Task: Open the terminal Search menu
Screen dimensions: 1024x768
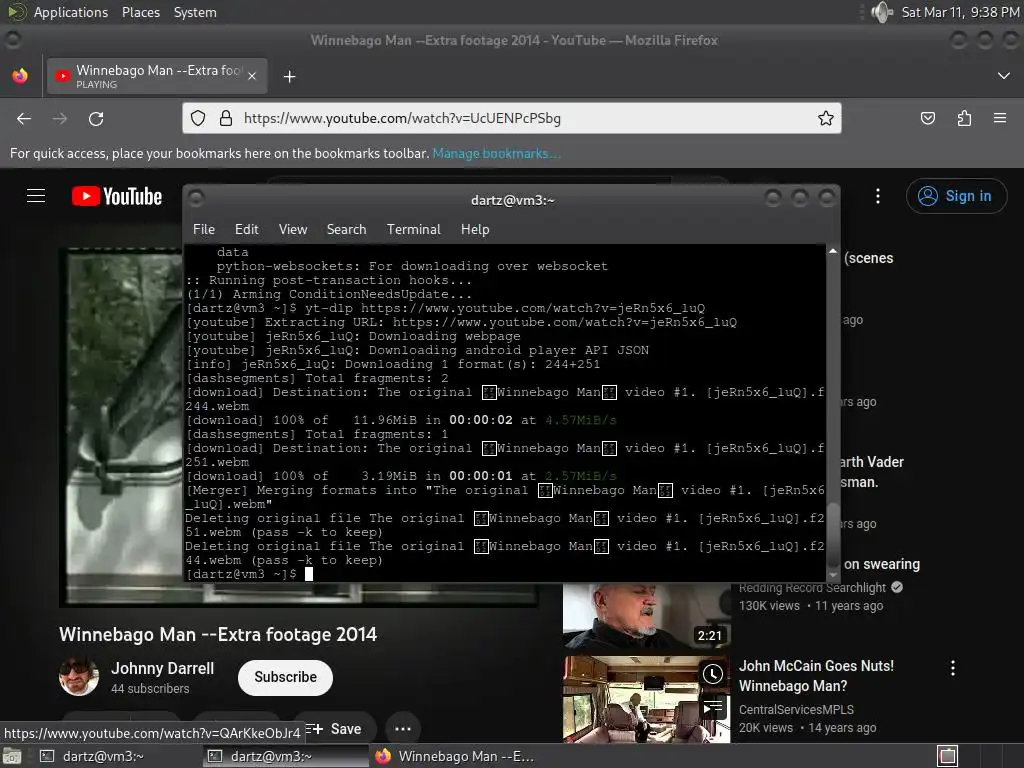Action: click(346, 229)
